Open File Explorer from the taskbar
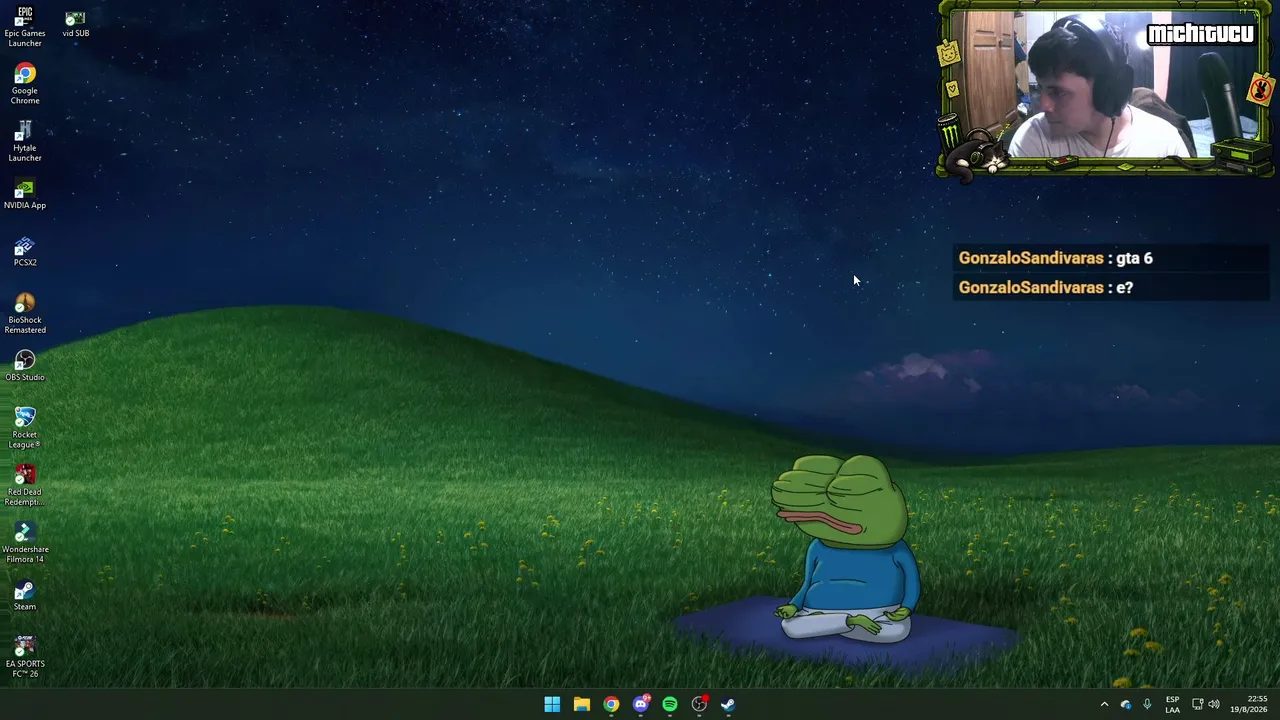The height and width of the screenshot is (720, 1280). pyautogui.click(x=581, y=704)
